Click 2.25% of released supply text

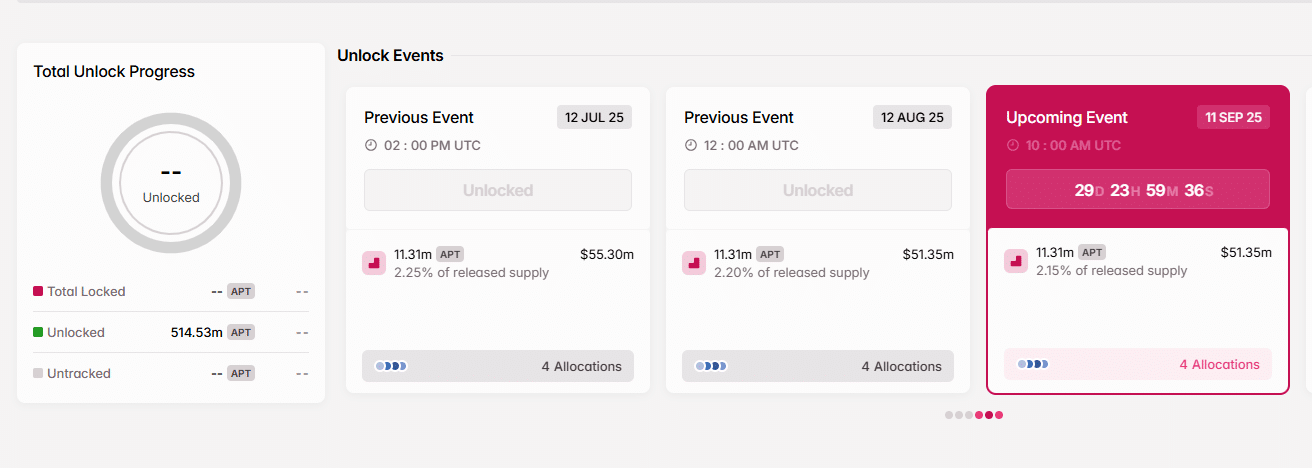[471, 272]
